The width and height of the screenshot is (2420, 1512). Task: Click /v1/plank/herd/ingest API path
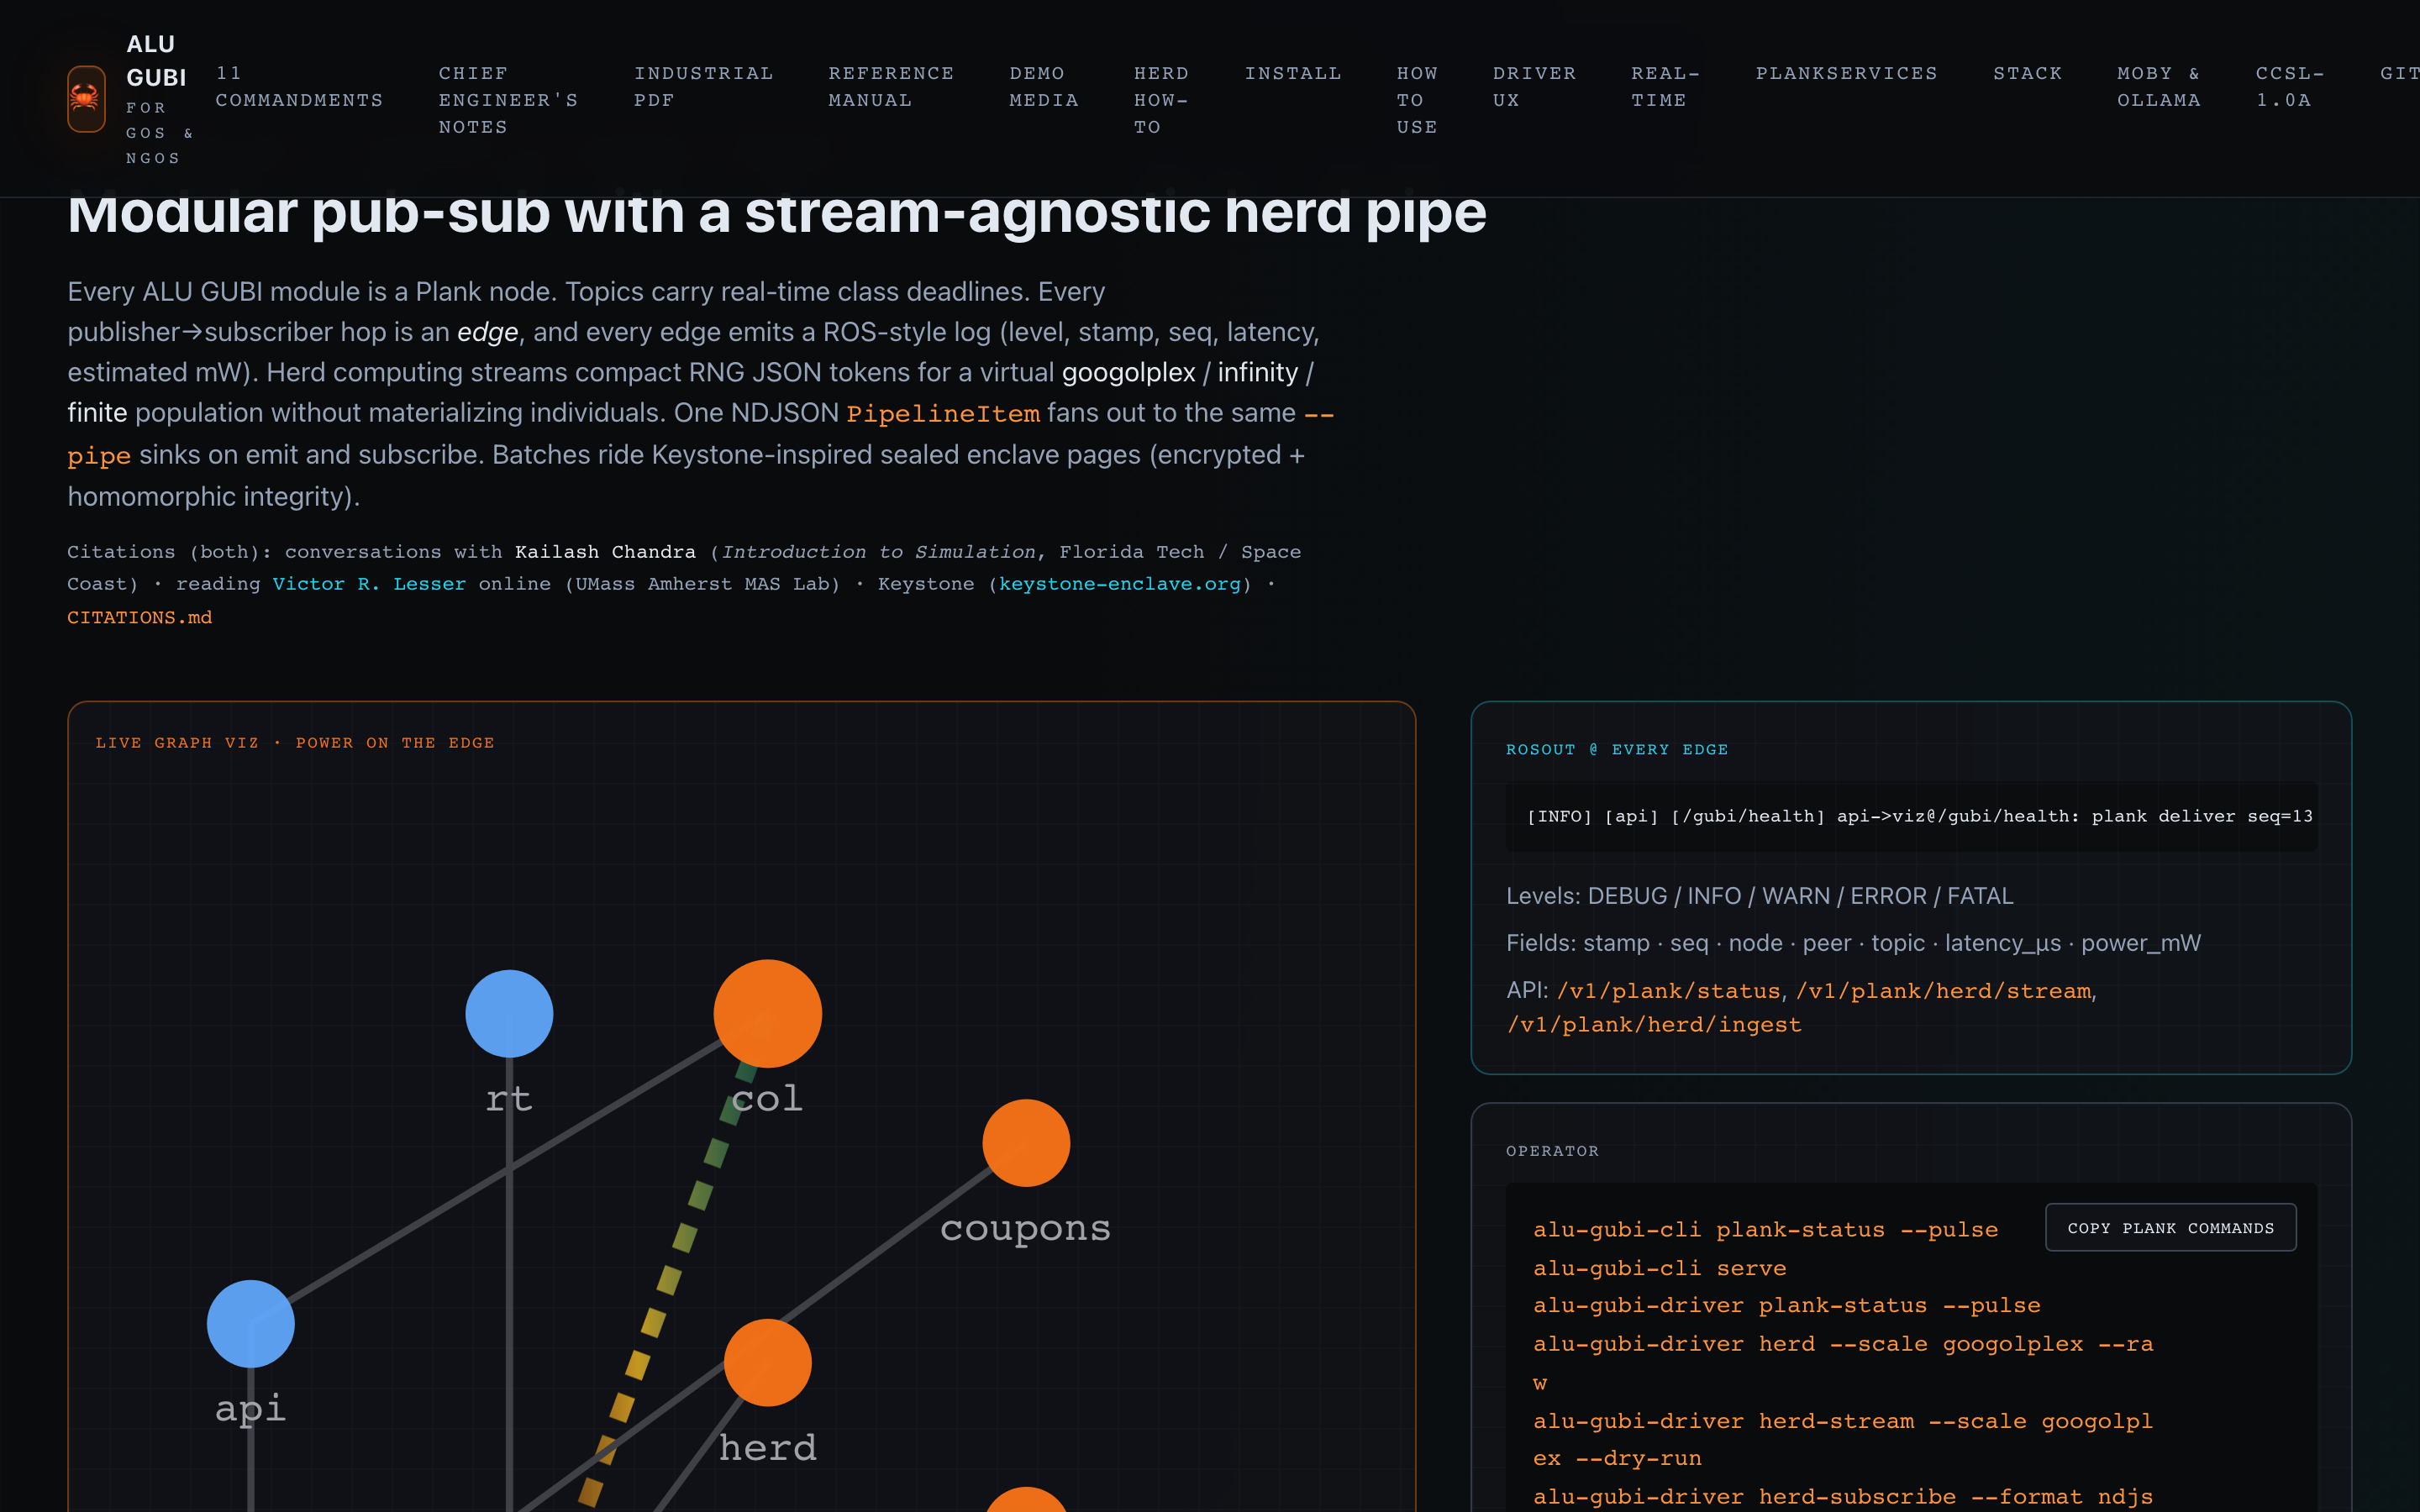coord(1654,1025)
